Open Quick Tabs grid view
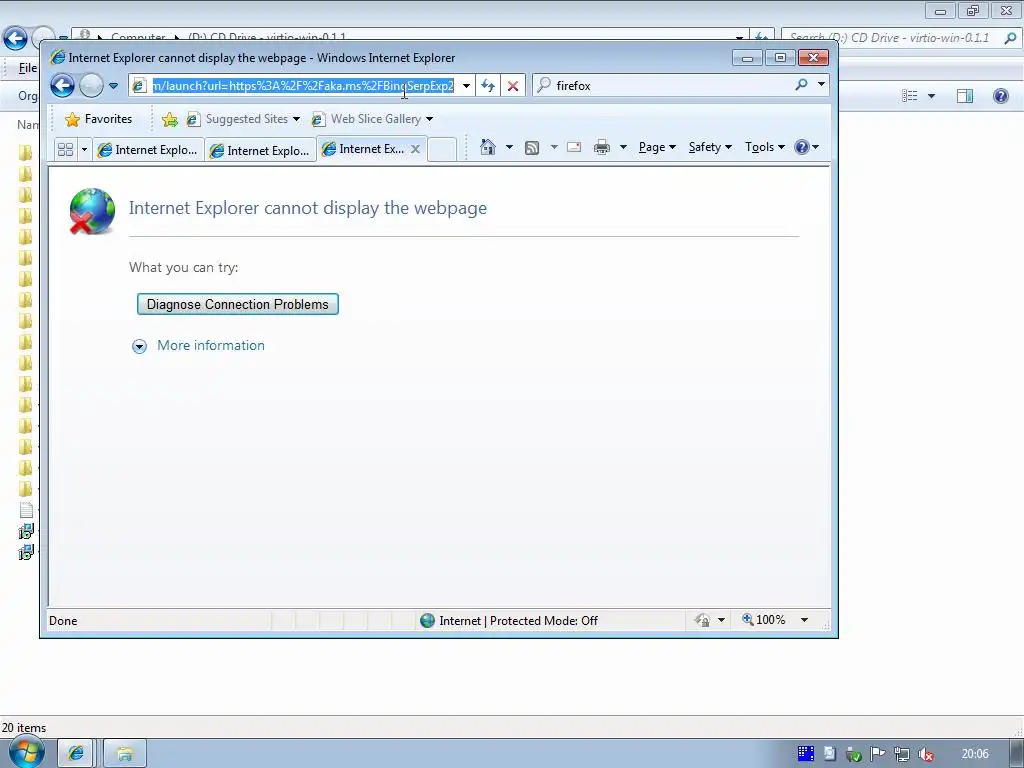1024x768 pixels. (65, 150)
